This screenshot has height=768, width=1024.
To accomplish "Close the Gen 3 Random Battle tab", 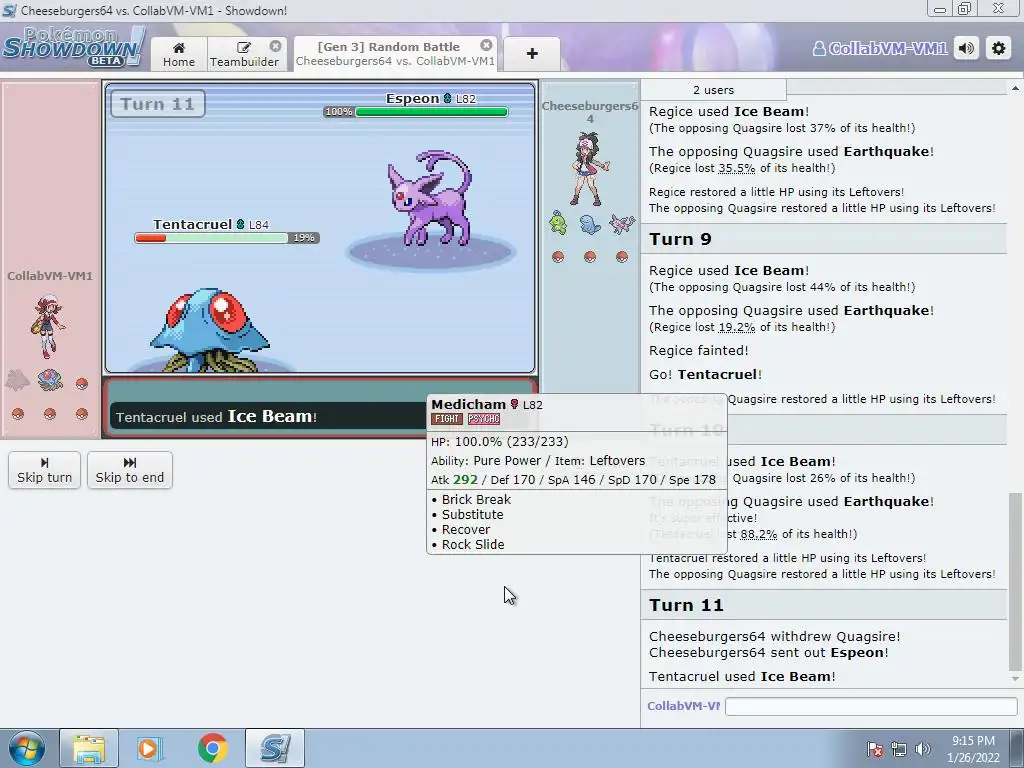I will 486,45.
